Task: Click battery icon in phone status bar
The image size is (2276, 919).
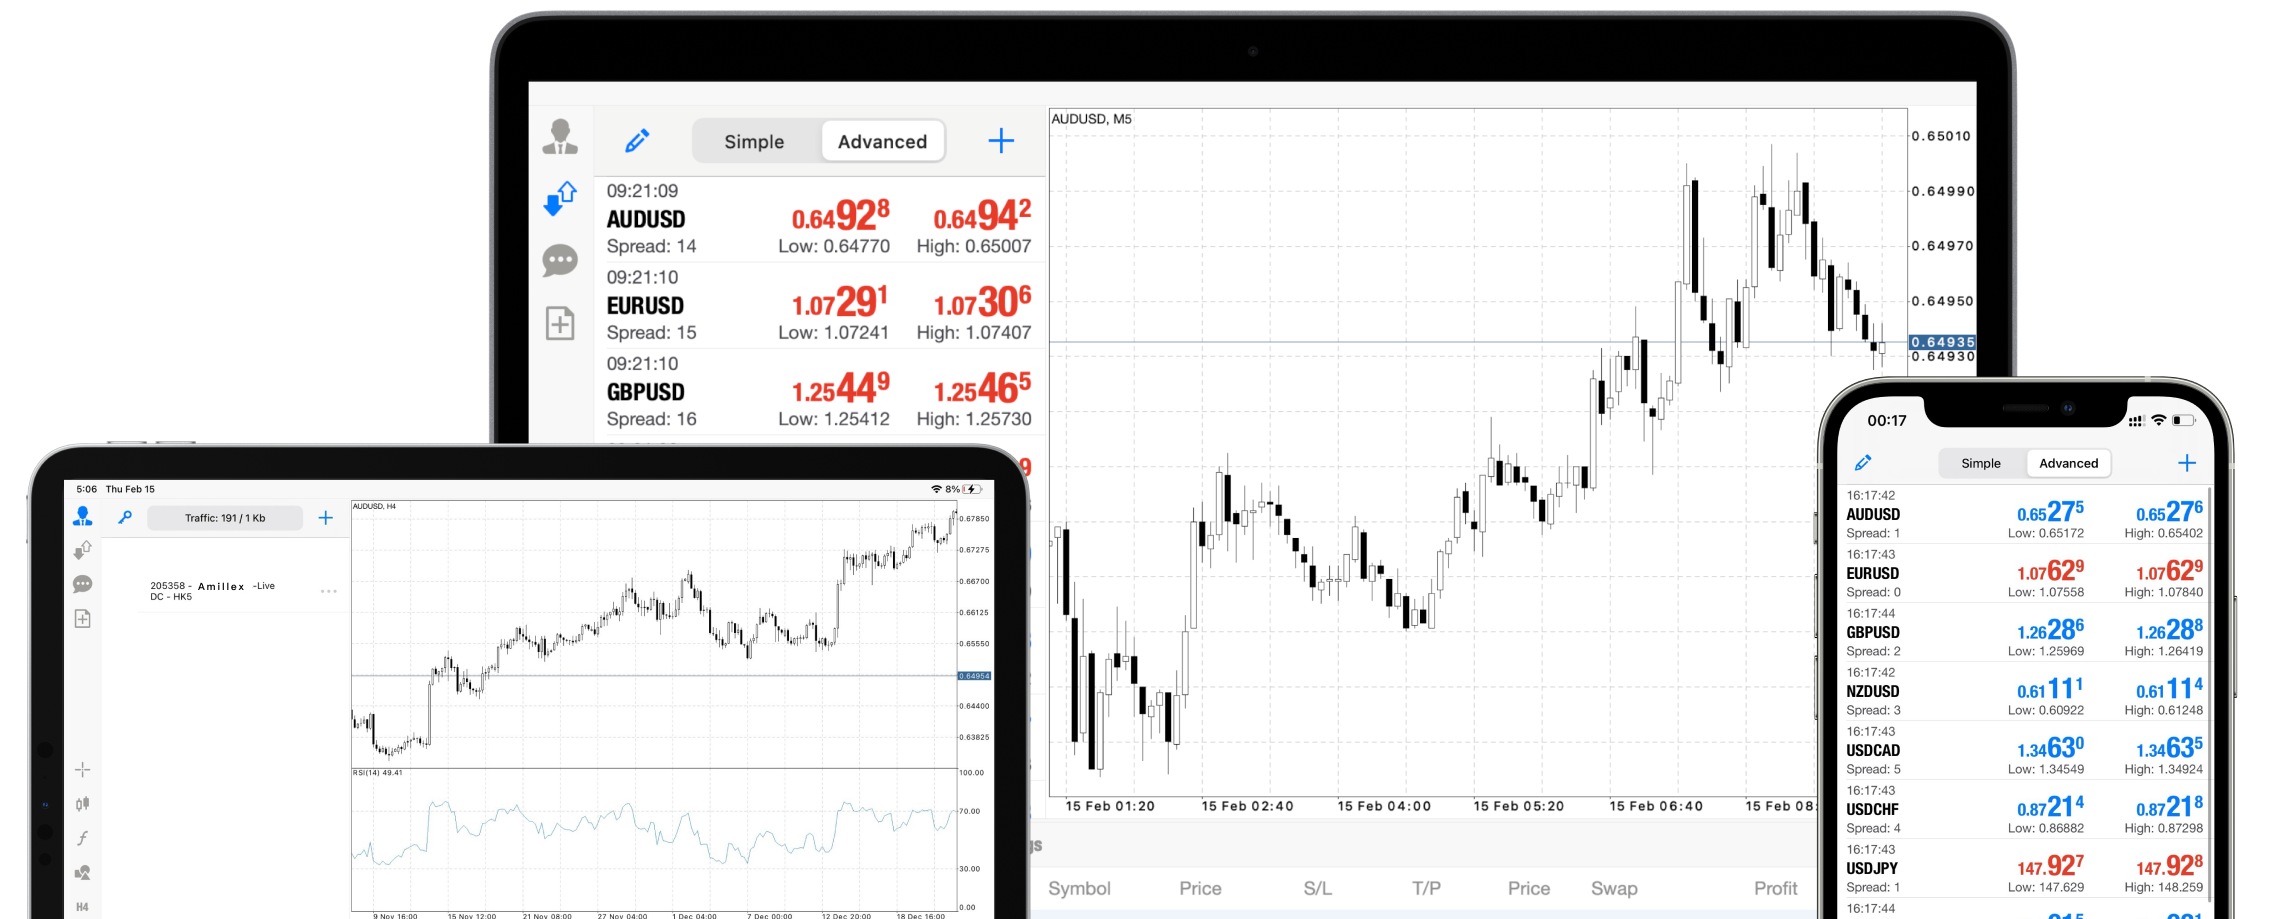Action: click(2183, 421)
